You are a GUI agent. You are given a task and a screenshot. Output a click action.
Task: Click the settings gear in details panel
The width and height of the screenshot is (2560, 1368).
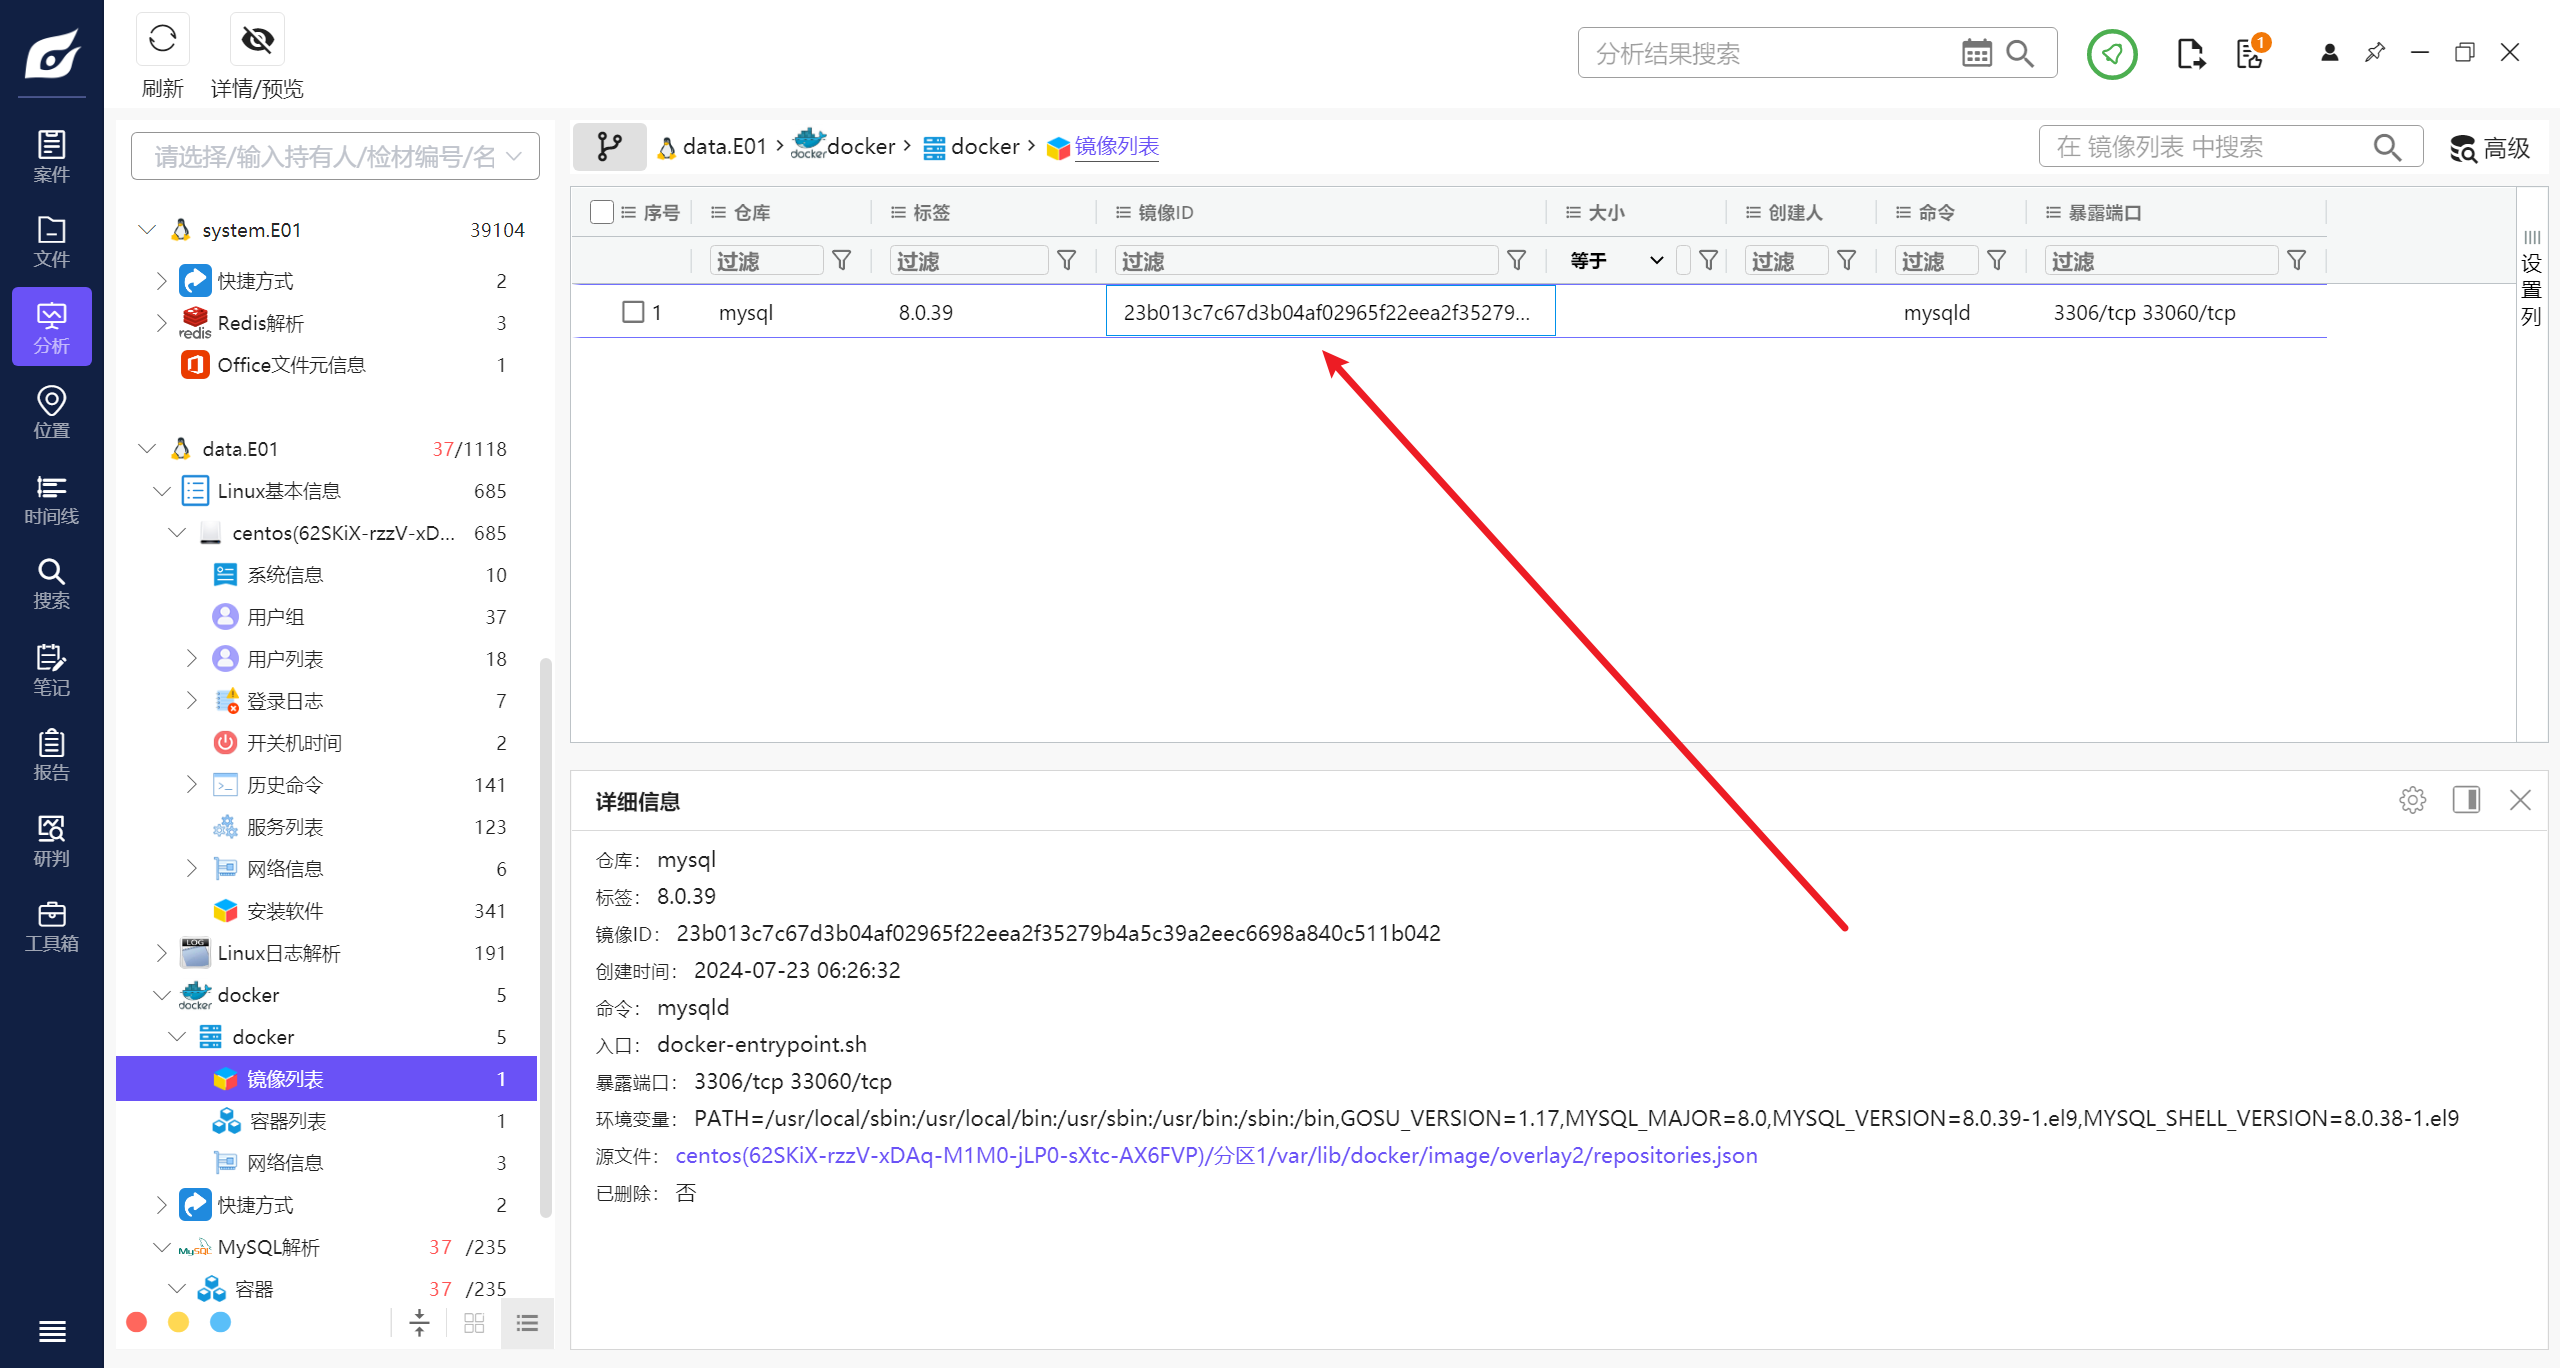click(x=2412, y=800)
